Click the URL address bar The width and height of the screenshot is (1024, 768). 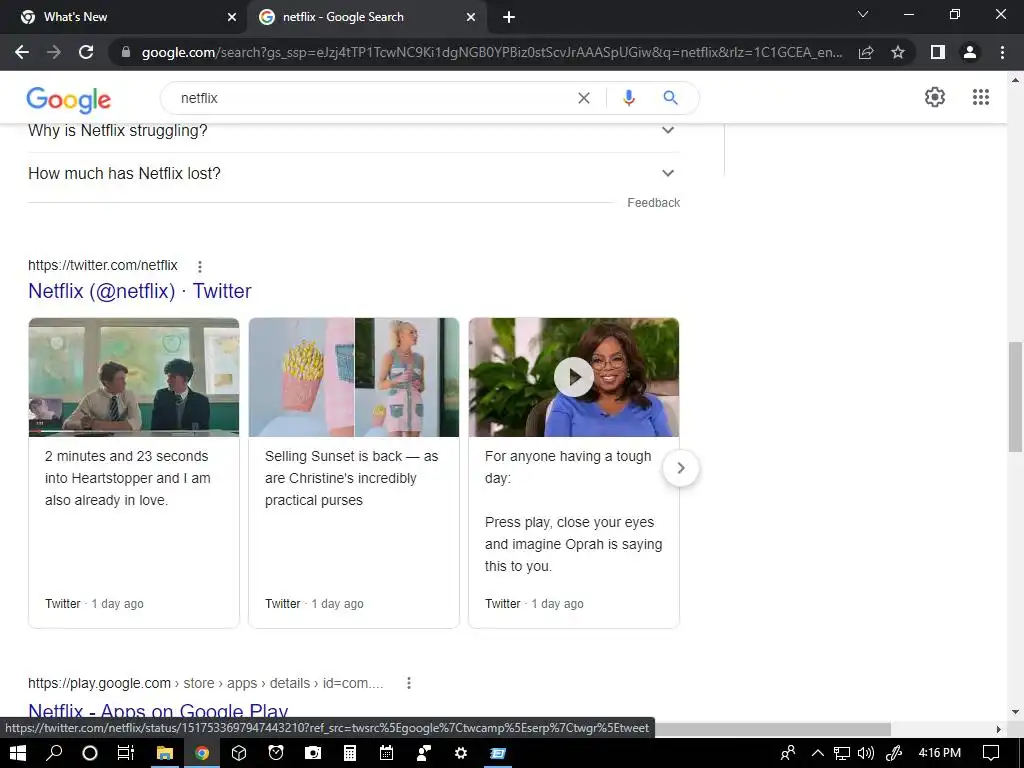(491, 52)
